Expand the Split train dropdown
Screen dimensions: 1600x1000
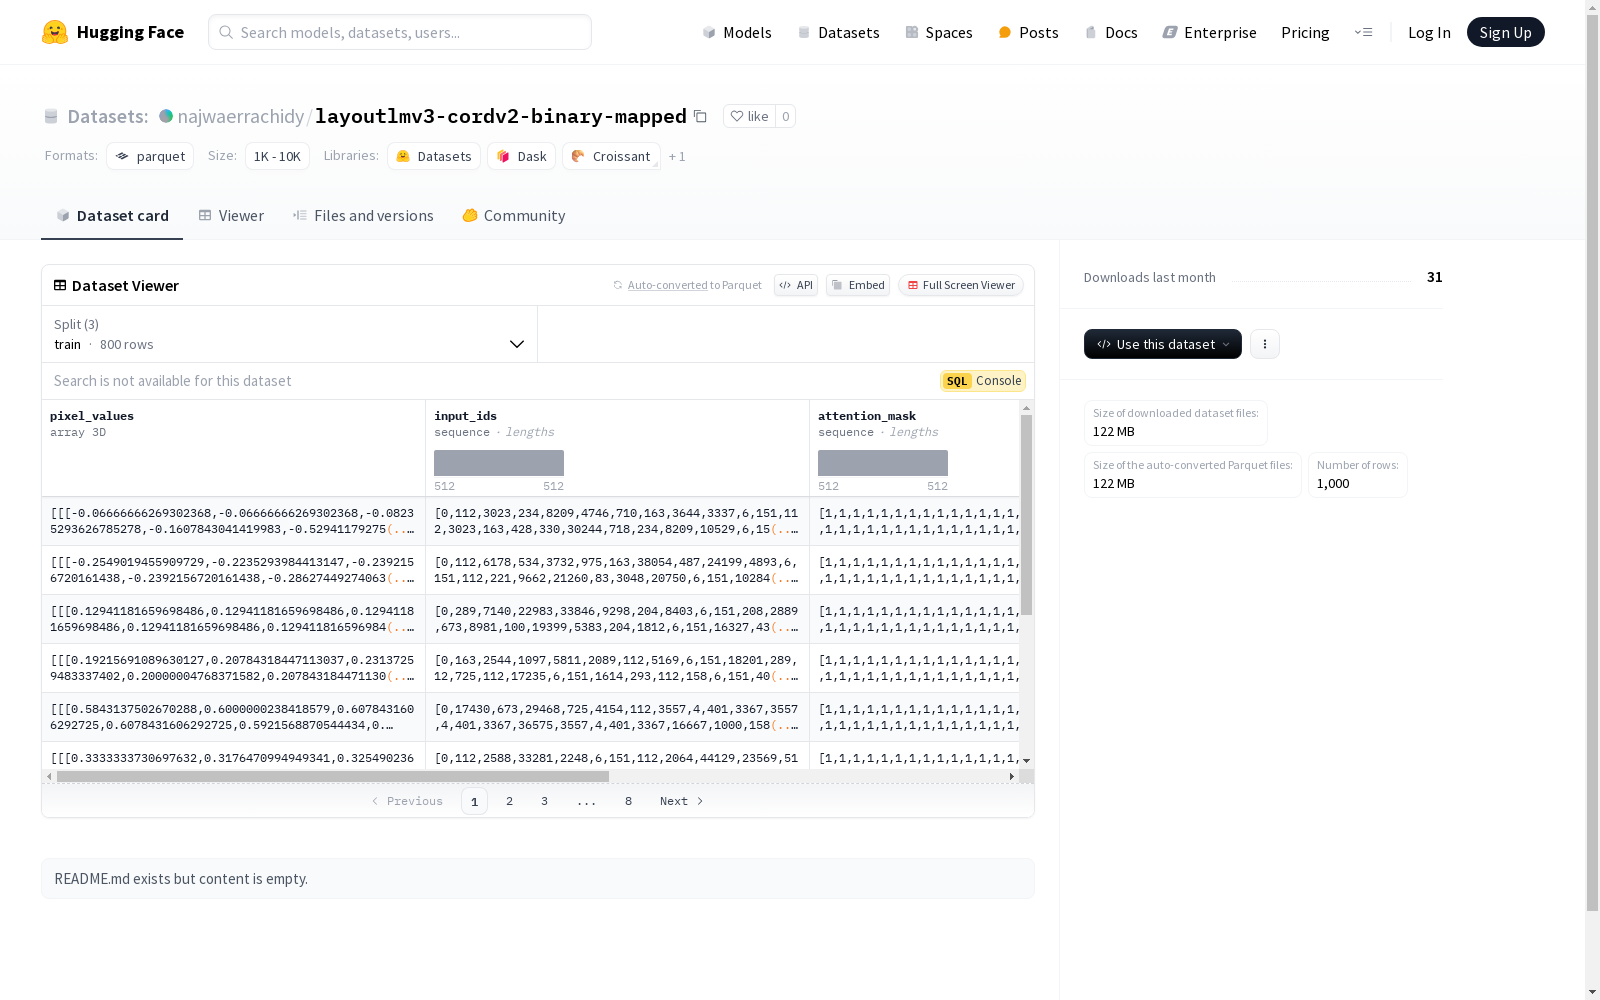pos(290,334)
